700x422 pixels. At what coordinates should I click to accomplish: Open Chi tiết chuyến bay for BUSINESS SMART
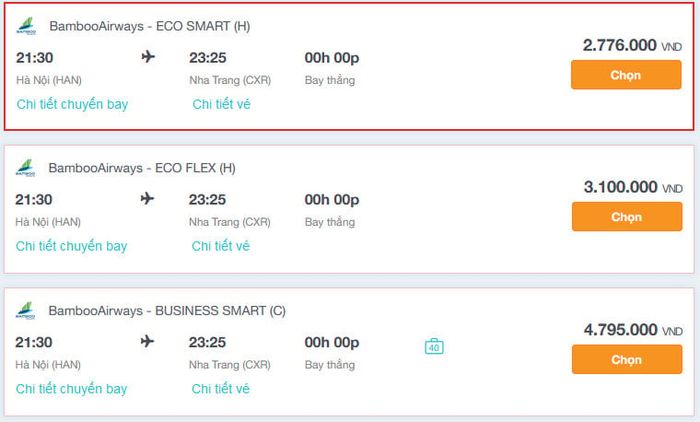(71, 389)
